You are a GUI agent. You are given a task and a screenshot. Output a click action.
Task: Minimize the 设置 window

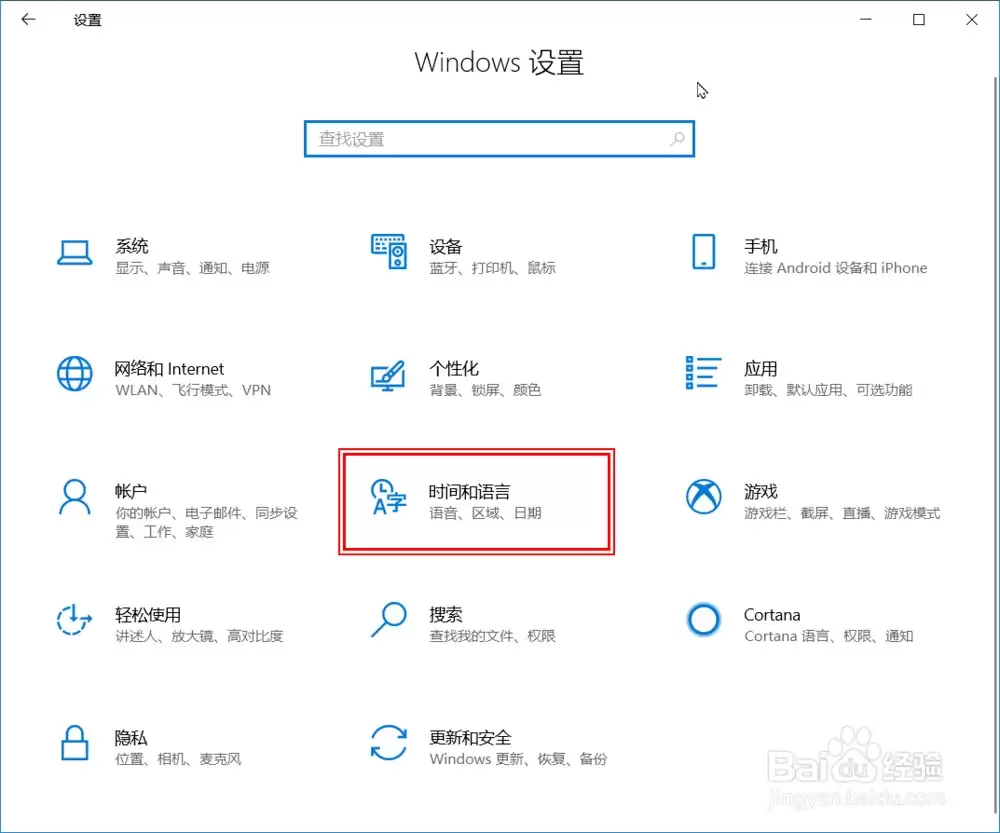pyautogui.click(x=865, y=20)
